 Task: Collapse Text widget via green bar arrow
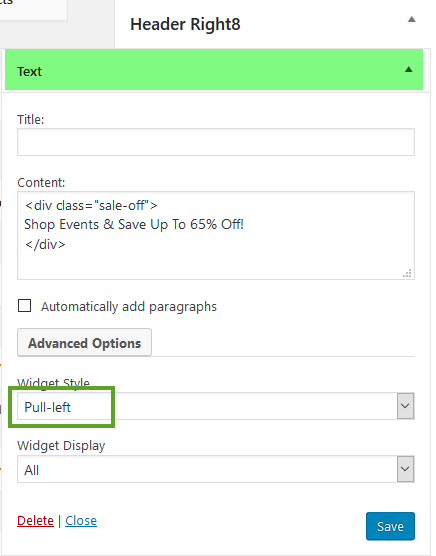point(408,70)
